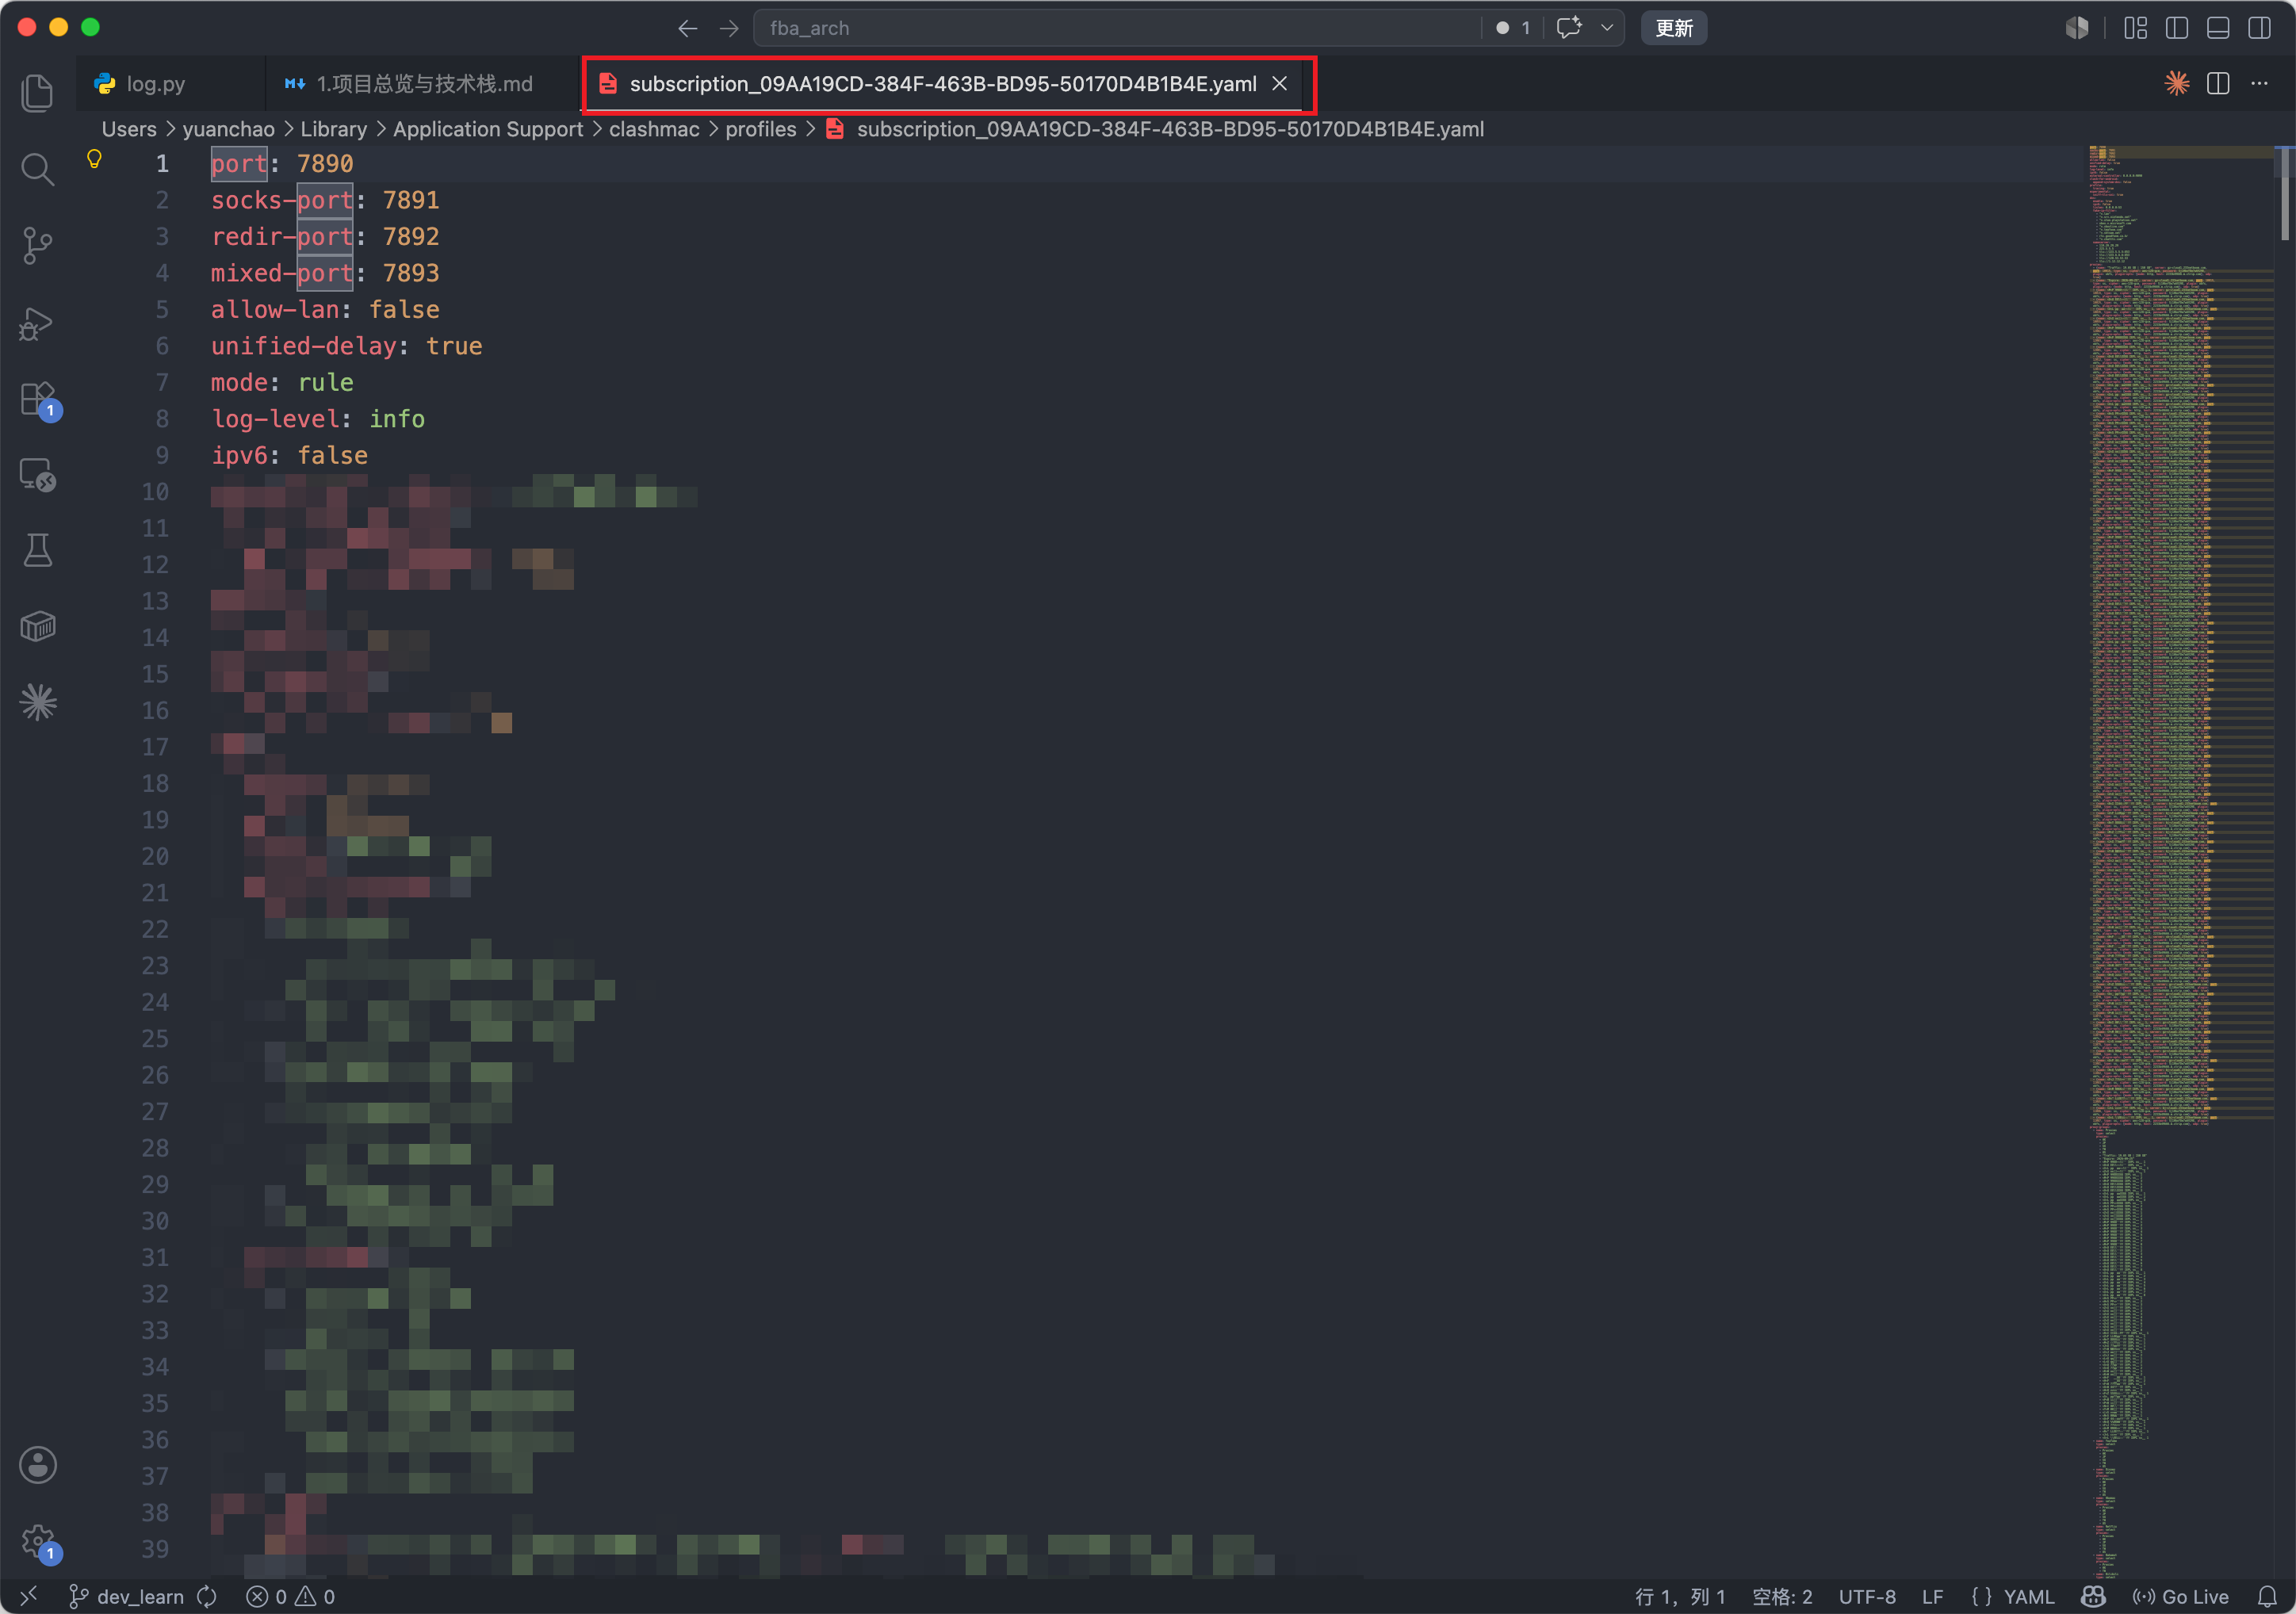Click the Users breadcrumb item
2296x1614 pixels.
coord(129,129)
